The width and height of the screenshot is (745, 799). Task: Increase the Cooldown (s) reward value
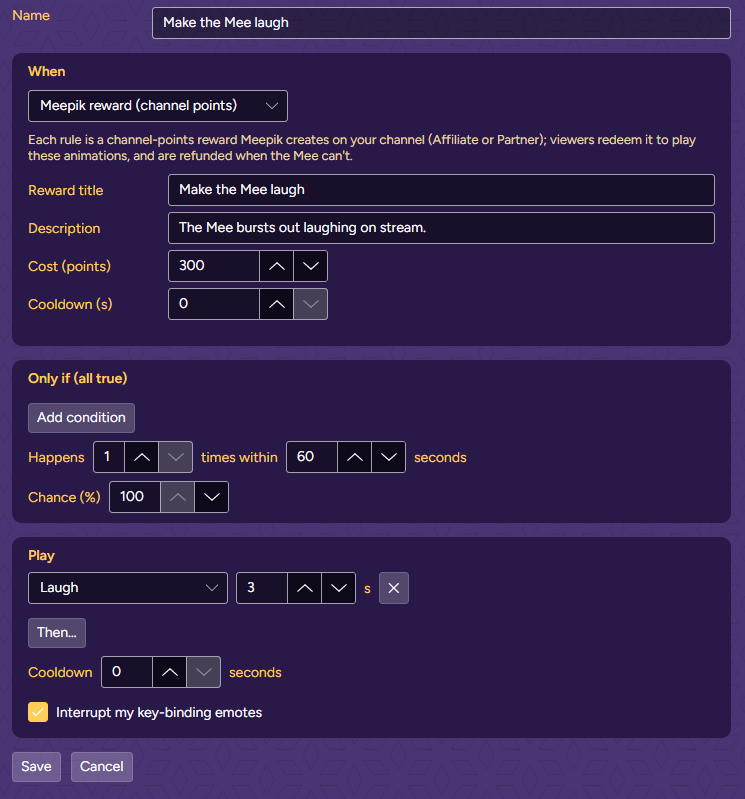(277, 304)
